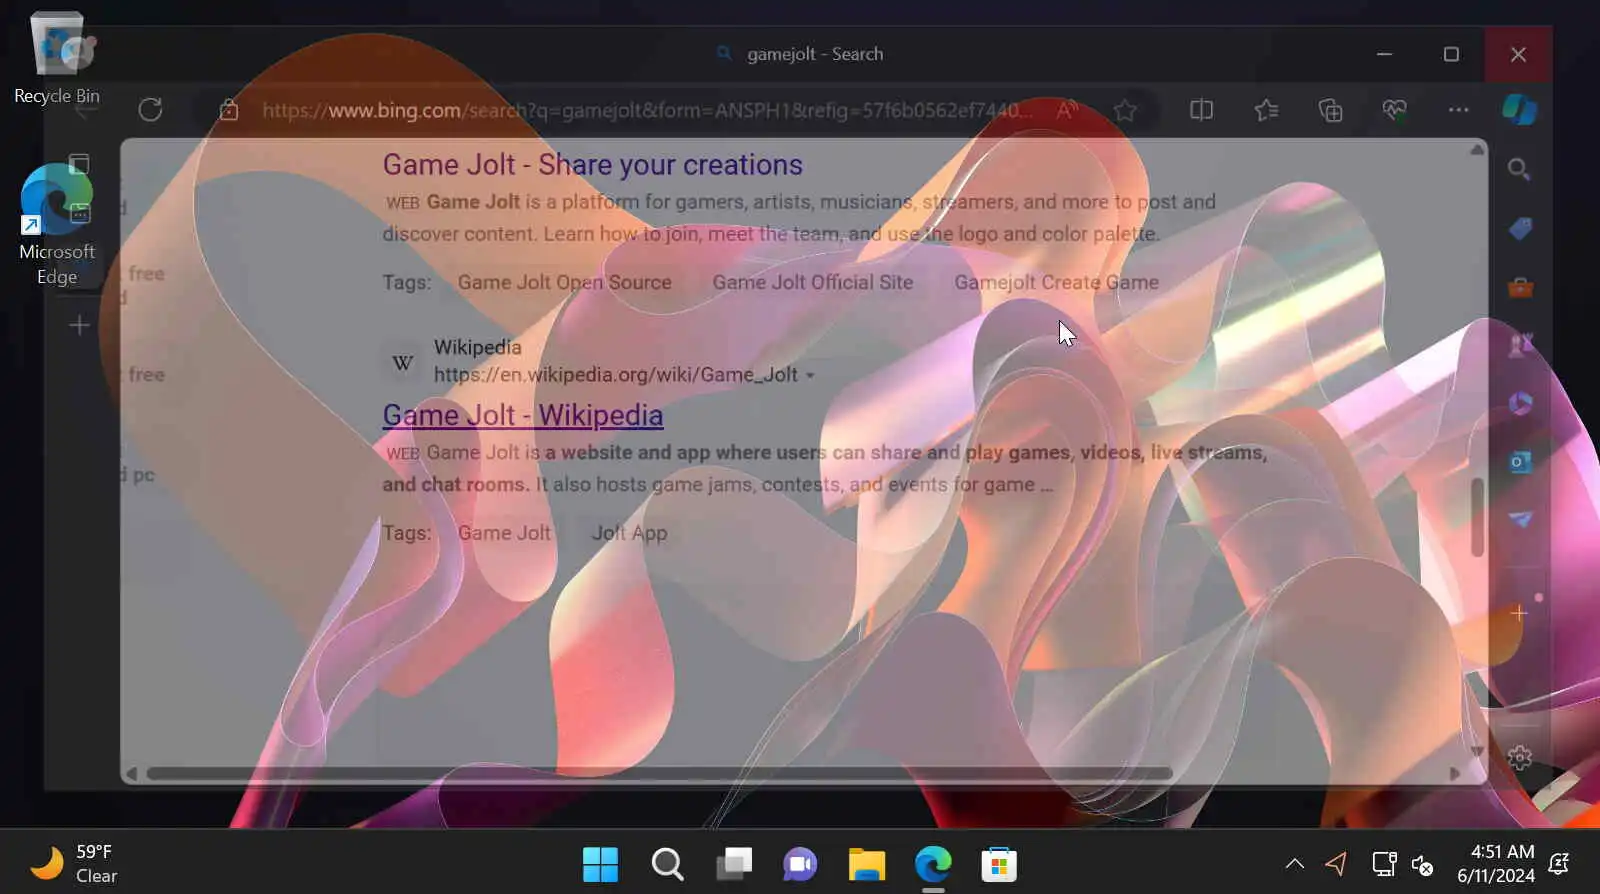Open Gamejolt Create Game tag

(x=1056, y=282)
